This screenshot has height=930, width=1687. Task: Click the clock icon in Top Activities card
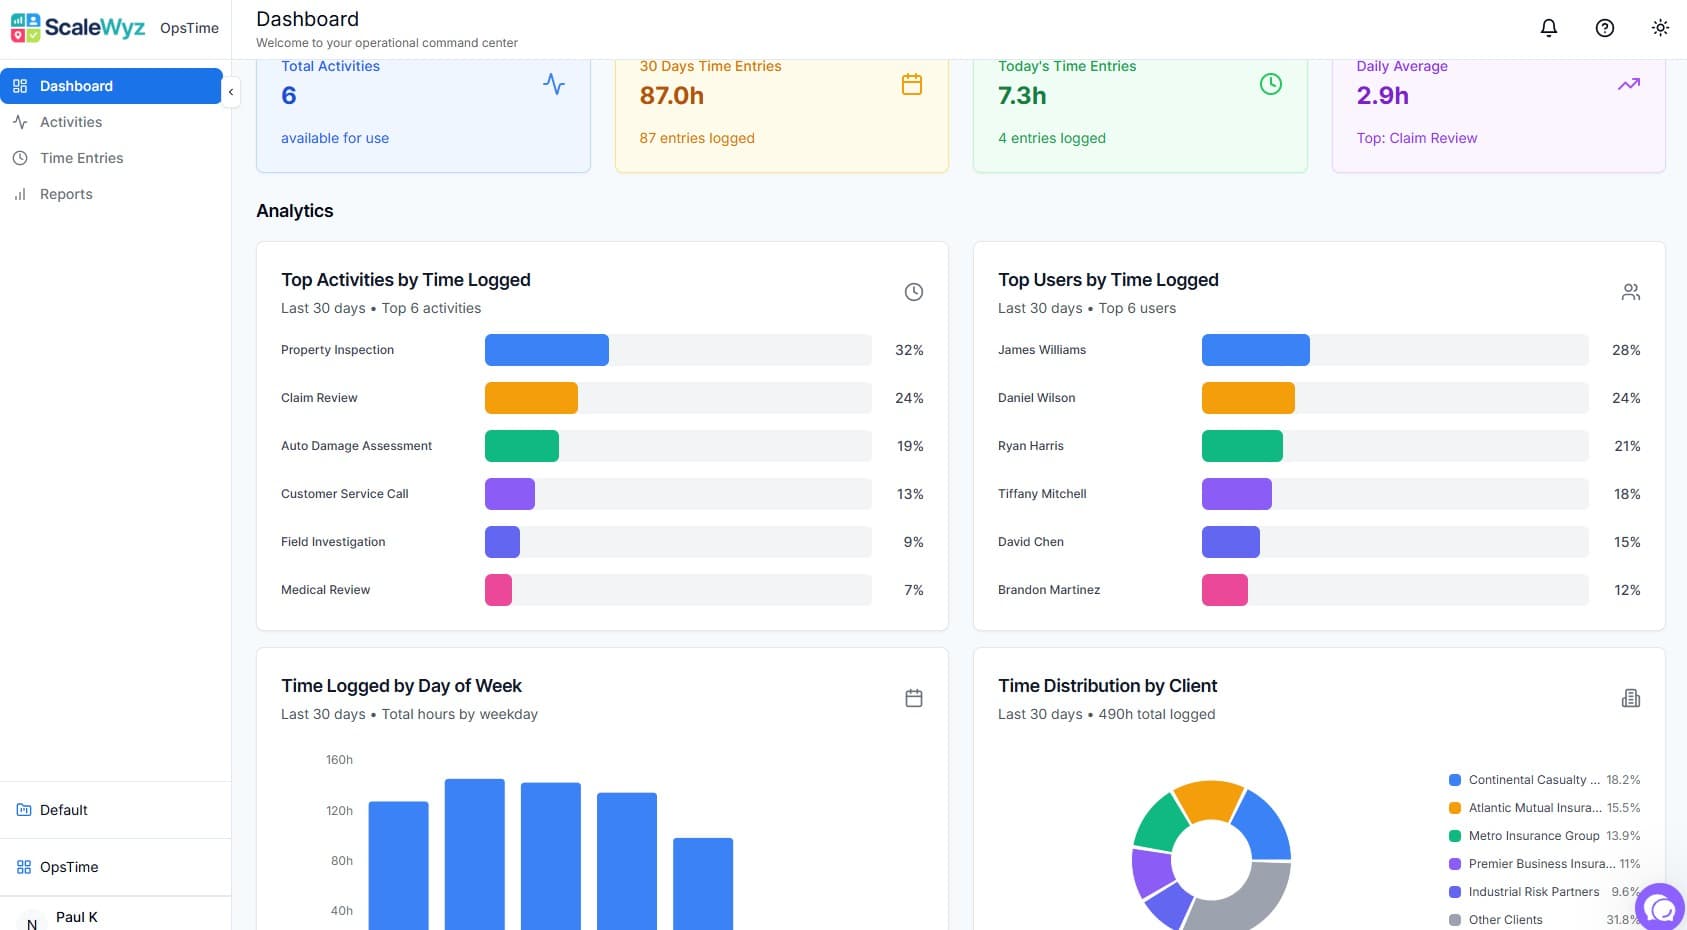[913, 292]
